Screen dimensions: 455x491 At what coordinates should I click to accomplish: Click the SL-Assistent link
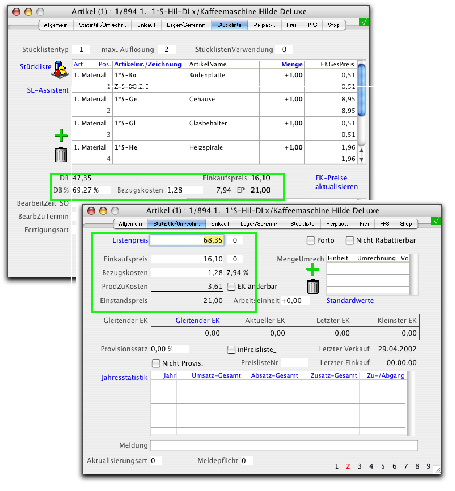pos(48,90)
